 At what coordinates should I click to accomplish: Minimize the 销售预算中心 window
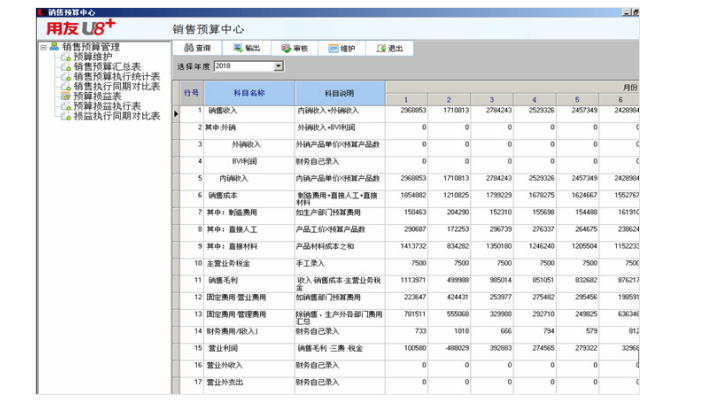point(627,13)
